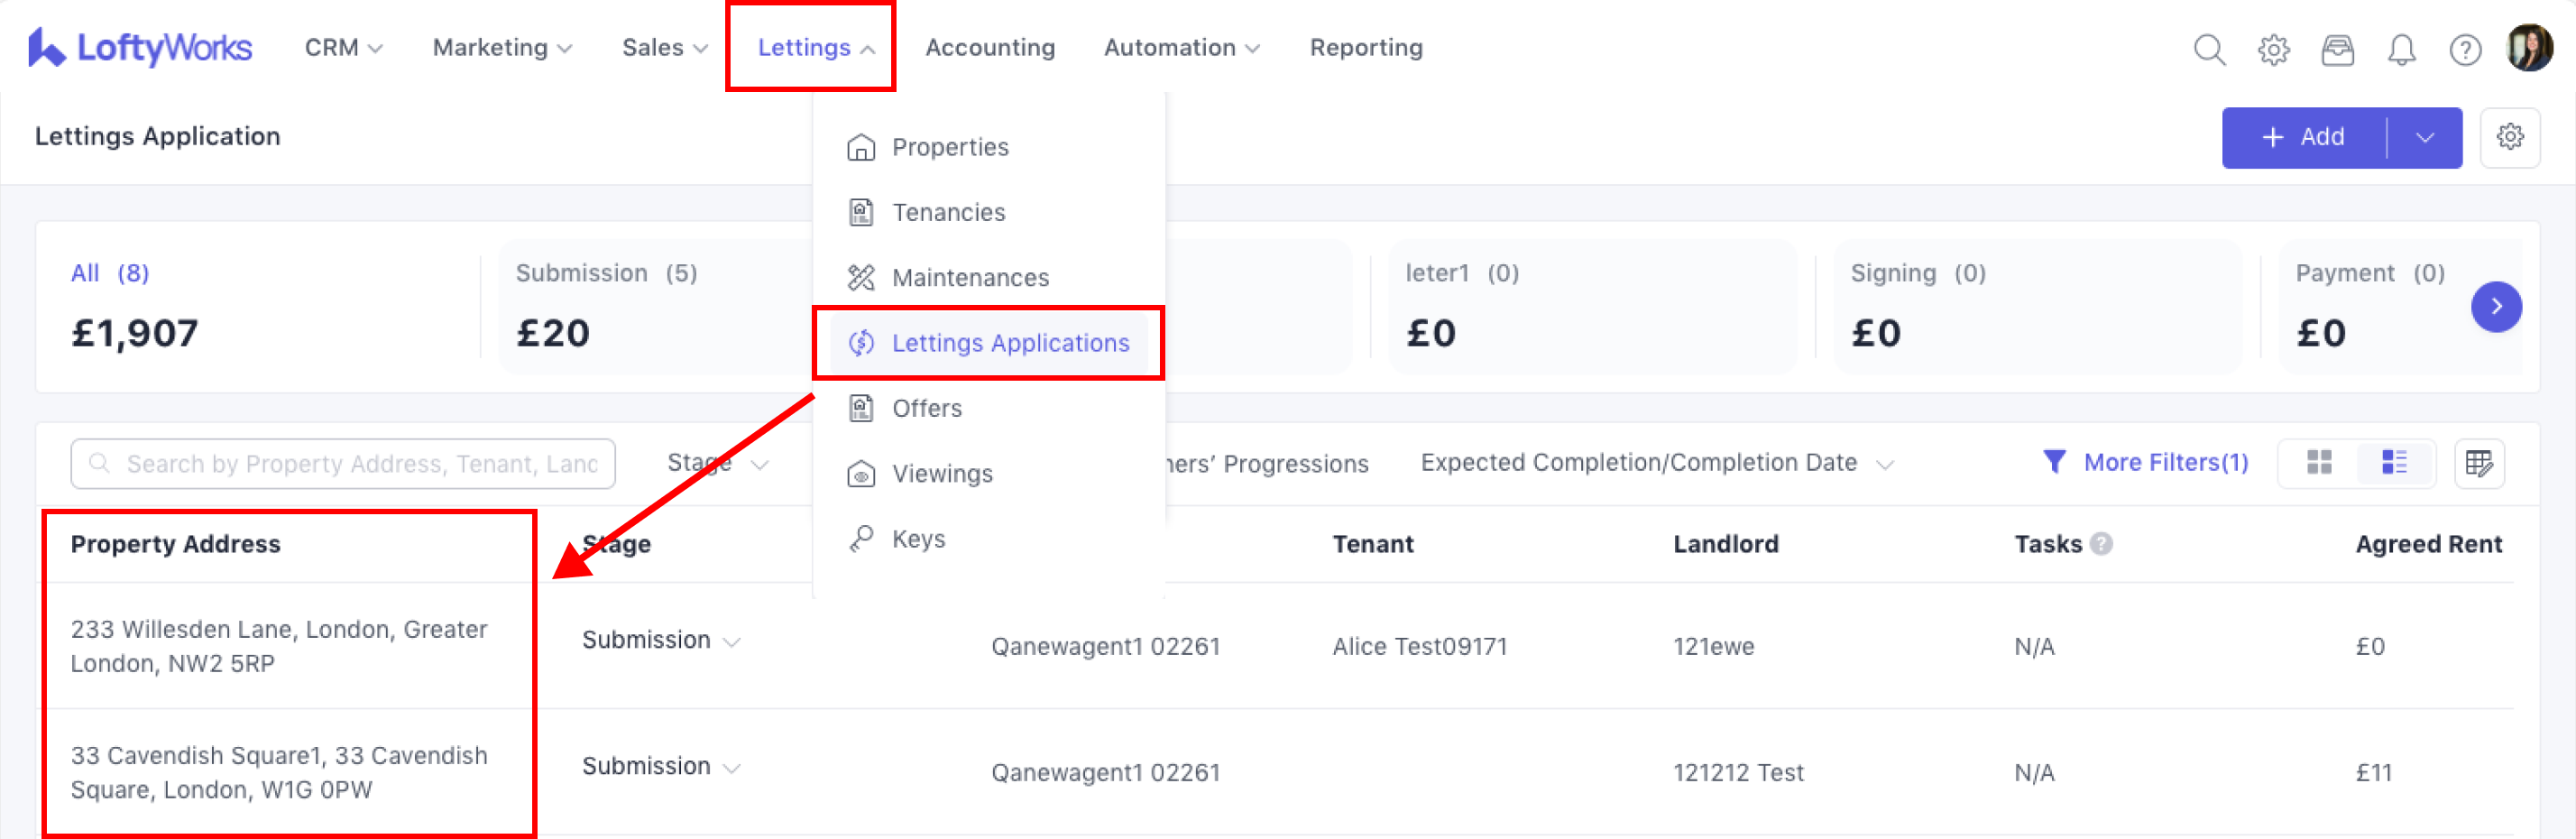
Task: Open the user profile avatar
Action: coord(2529,48)
